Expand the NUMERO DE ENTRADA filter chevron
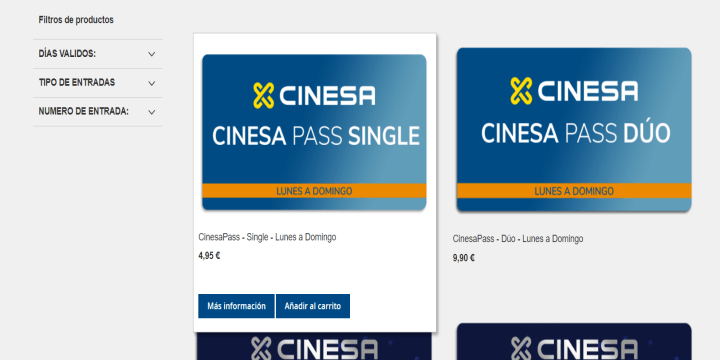The height and width of the screenshot is (360, 720). tap(152, 112)
